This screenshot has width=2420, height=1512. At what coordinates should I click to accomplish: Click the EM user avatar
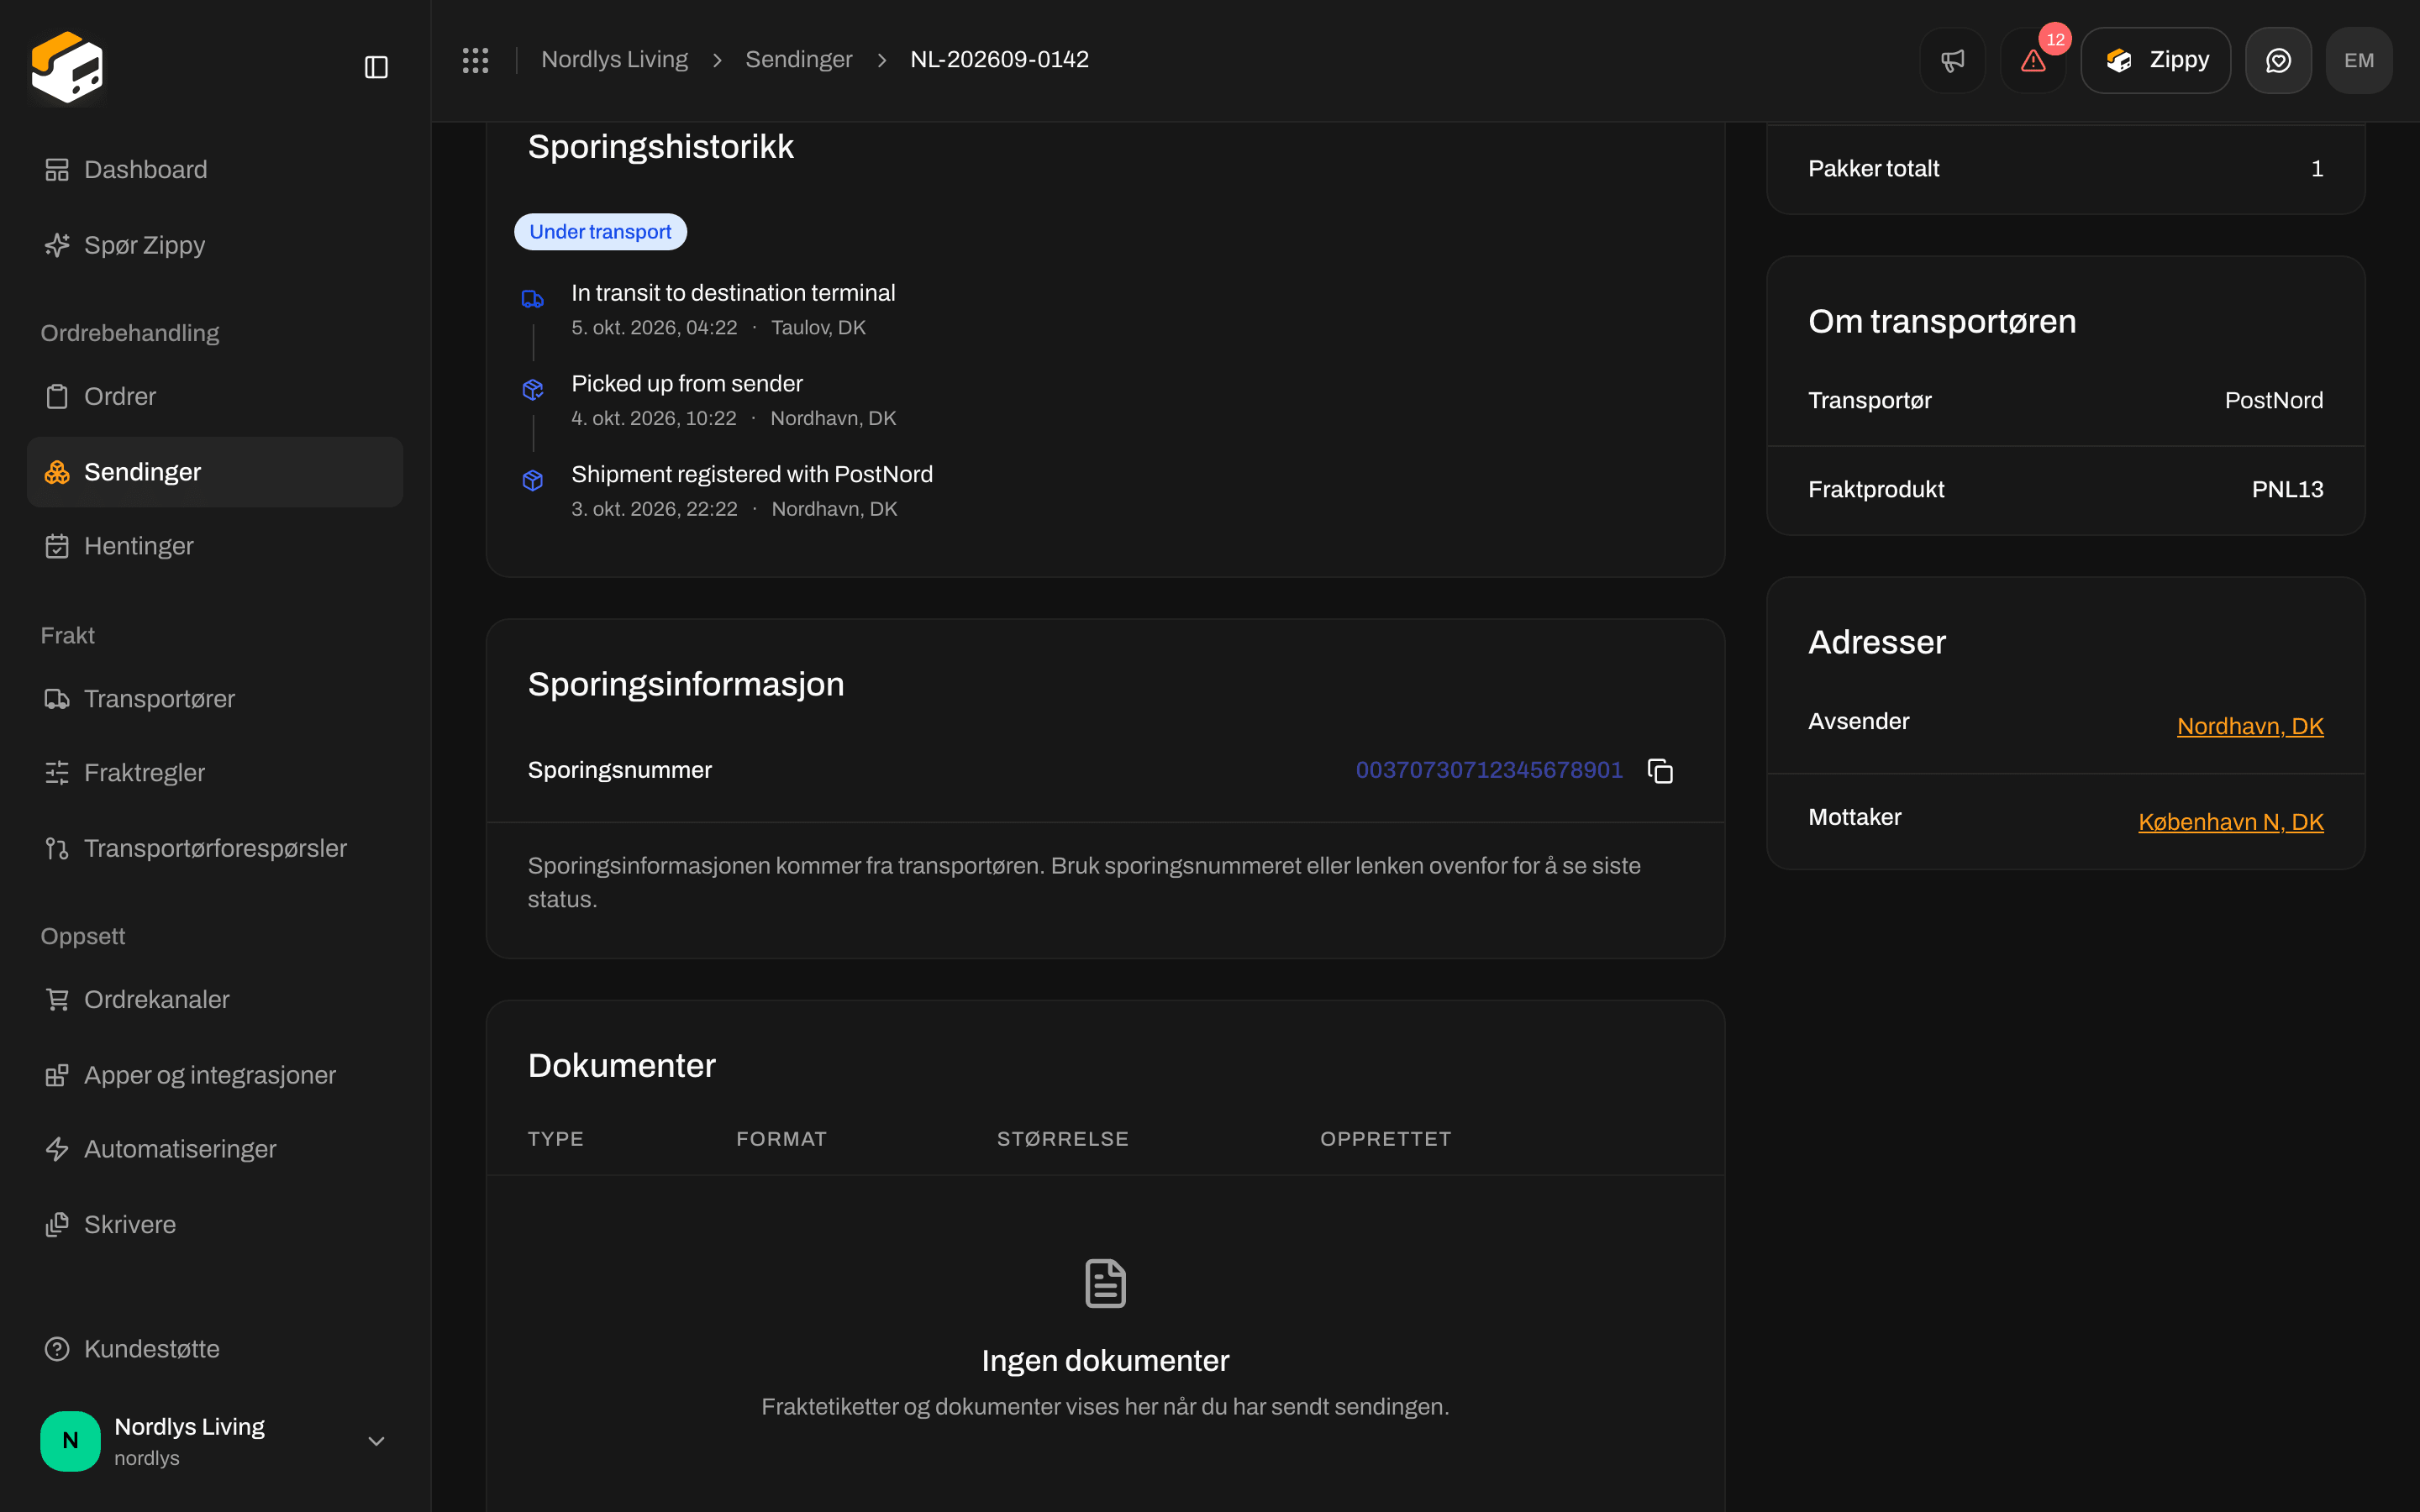click(x=2359, y=60)
